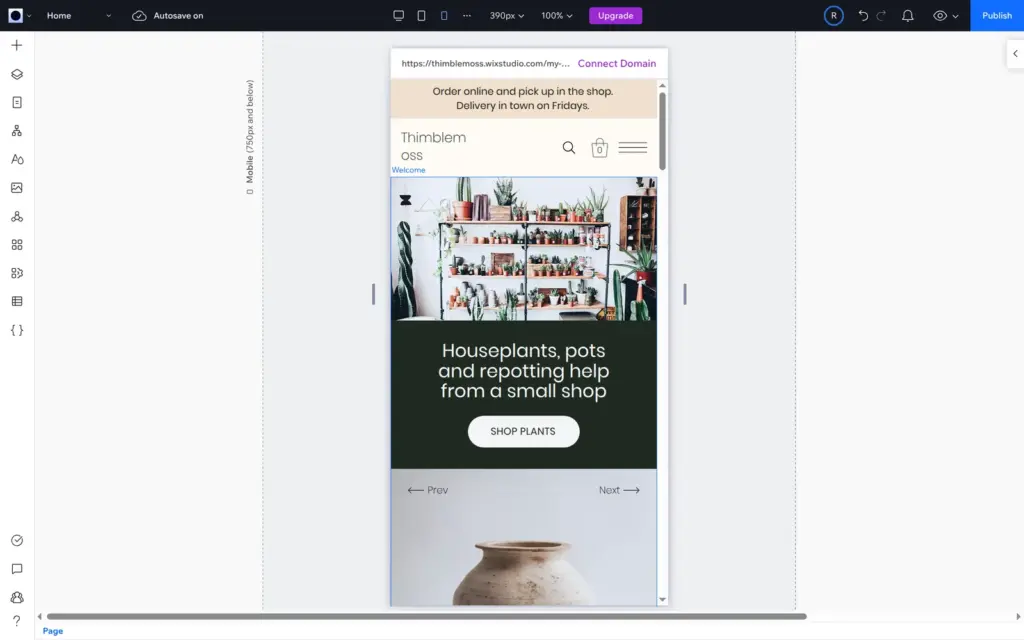Click the animation icon on hero image
The width and height of the screenshot is (1024, 640).
point(406,200)
